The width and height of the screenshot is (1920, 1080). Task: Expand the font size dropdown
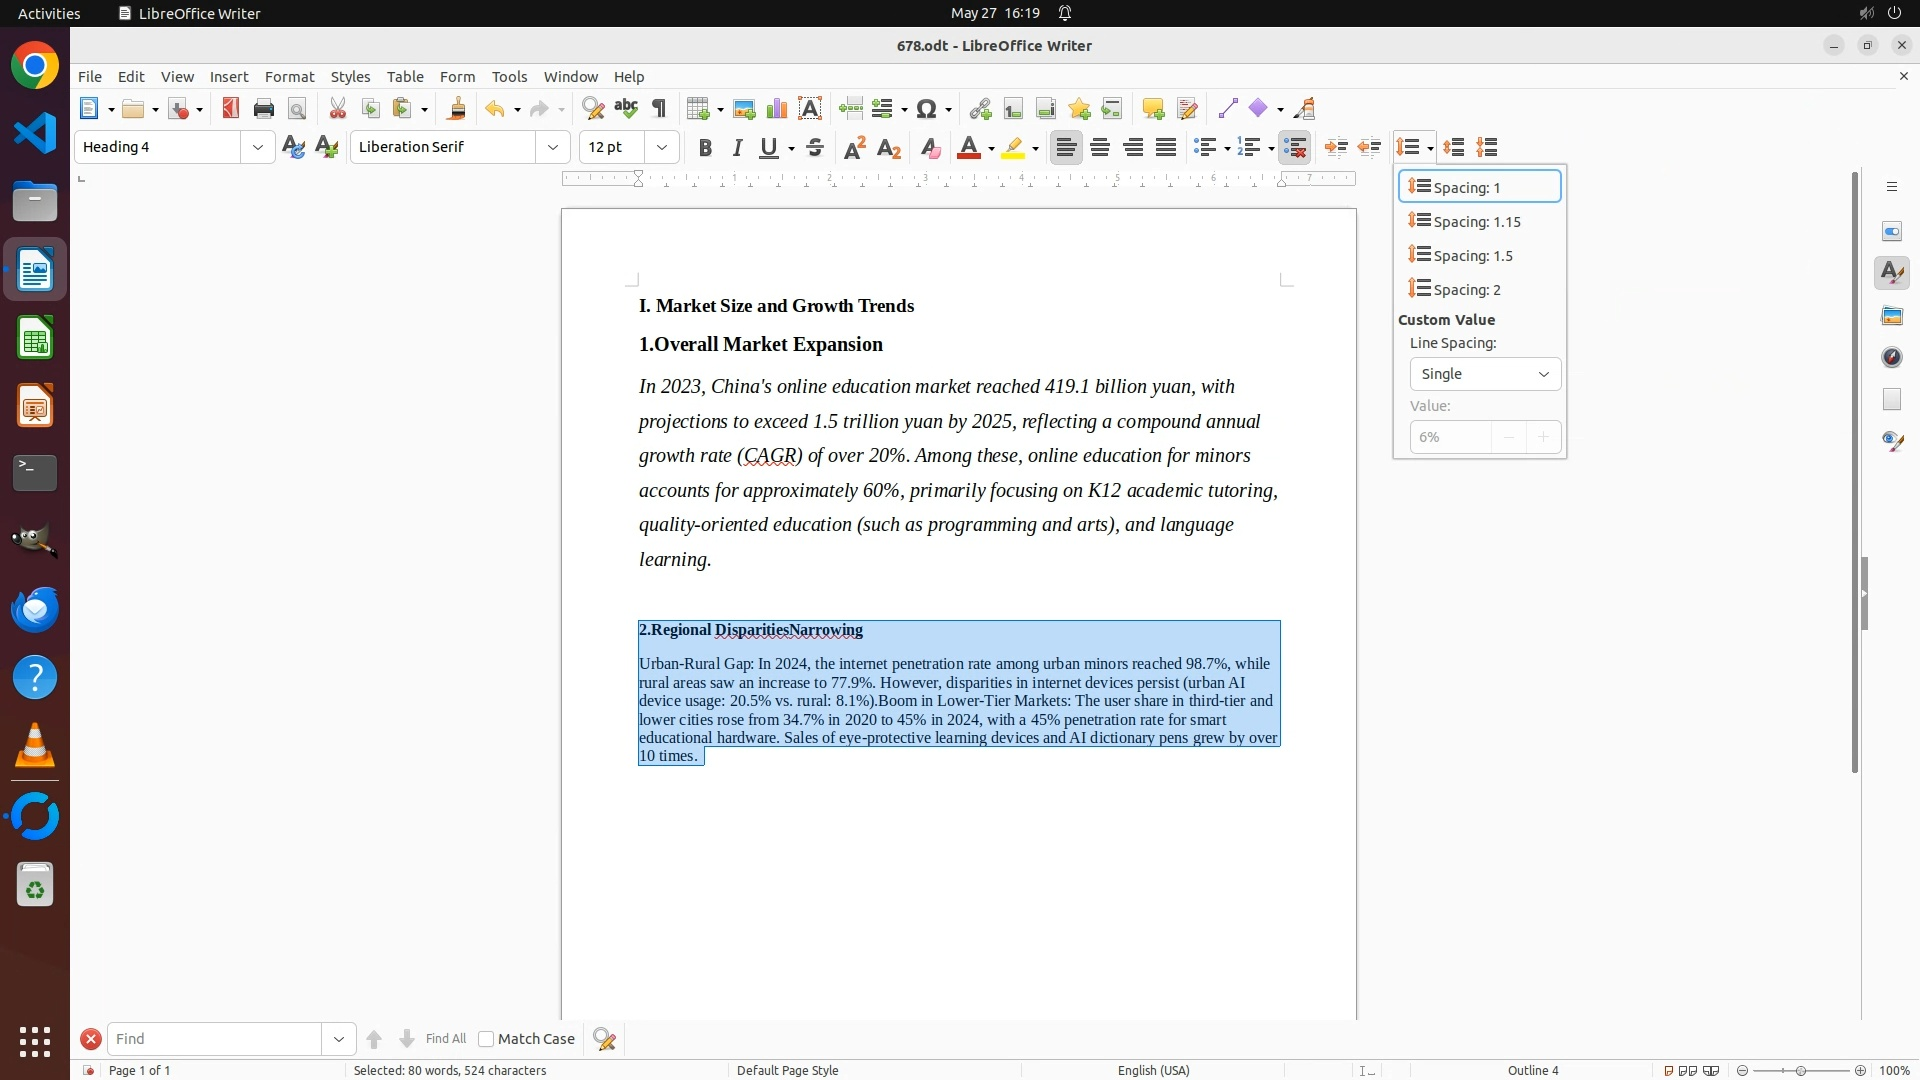tap(661, 147)
